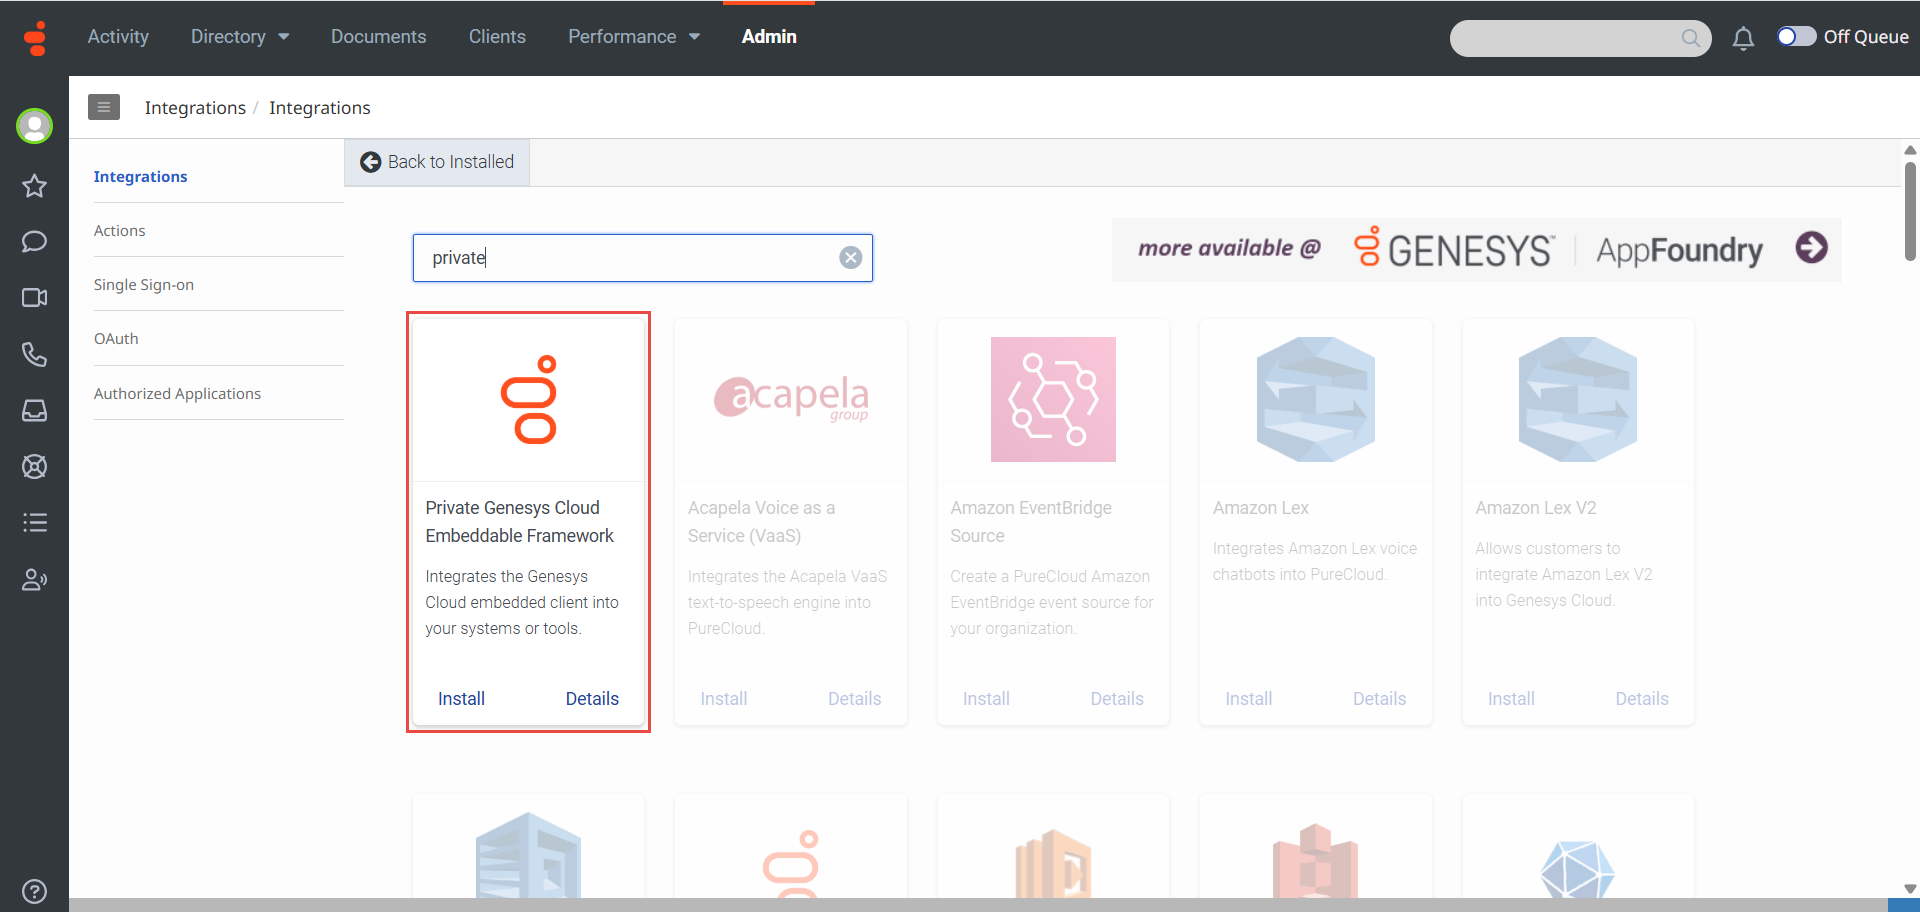This screenshot has height=912, width=1920.
Task: Click the favorites star sidebar icon
Action: [x=35, y=186]
